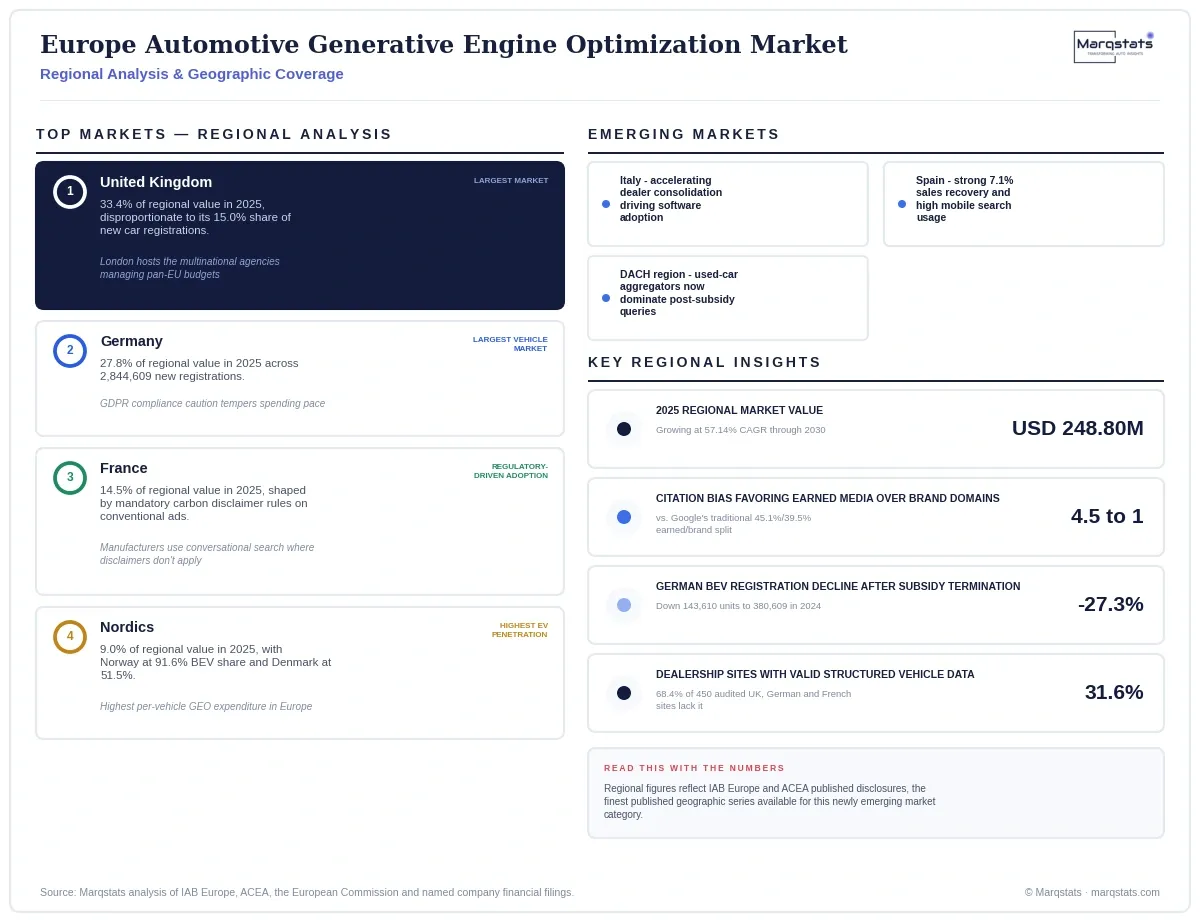Click Italy dealer consolidation text
The width and height of the screenshot is (1200, 922).
(x=671, y=199)
